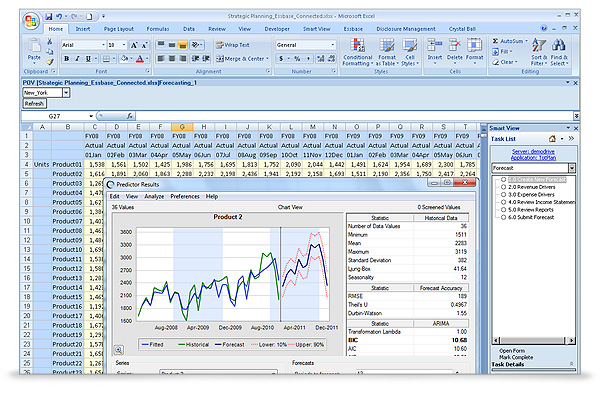Open the Analyze menu in Predictor Results
Image resolution: width=600 pixels, height=400 pixels.
[x=154, y=197]
